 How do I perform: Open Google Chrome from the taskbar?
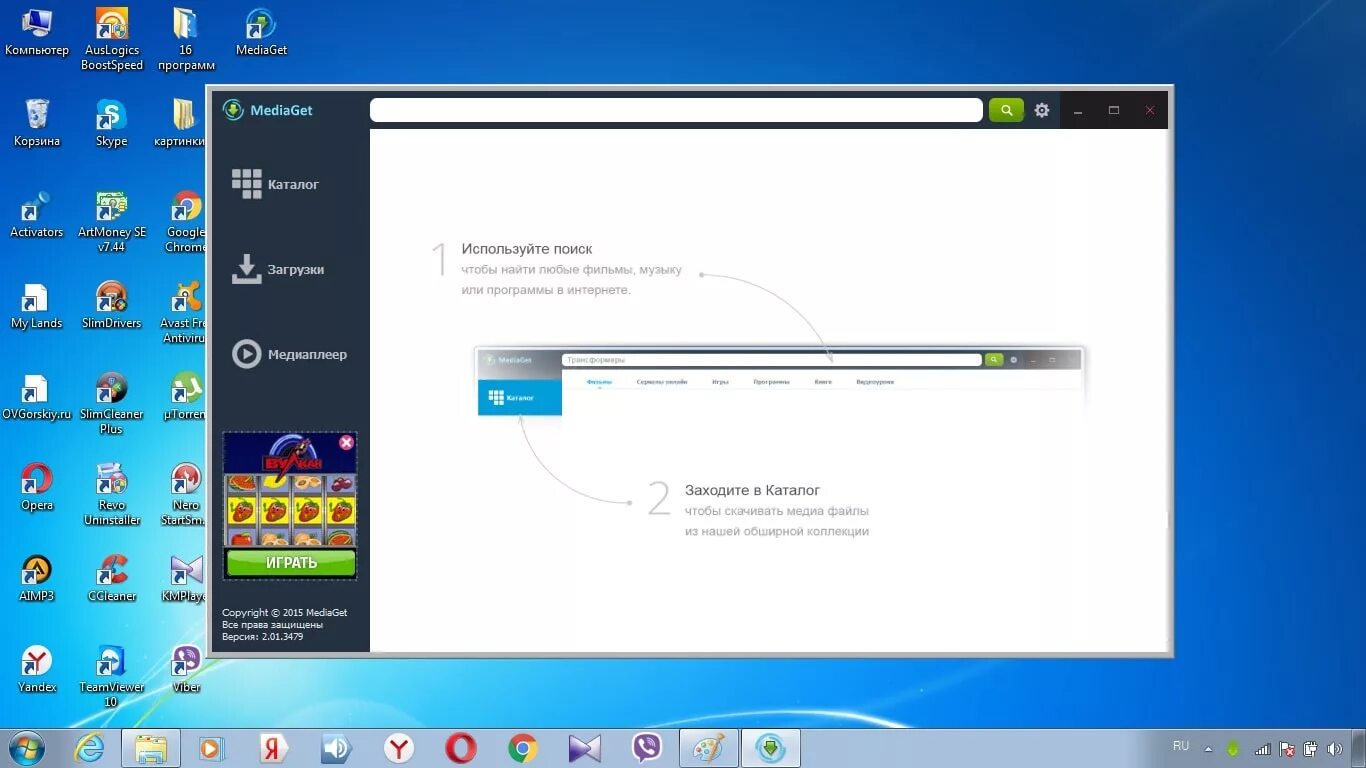point(523,748)
